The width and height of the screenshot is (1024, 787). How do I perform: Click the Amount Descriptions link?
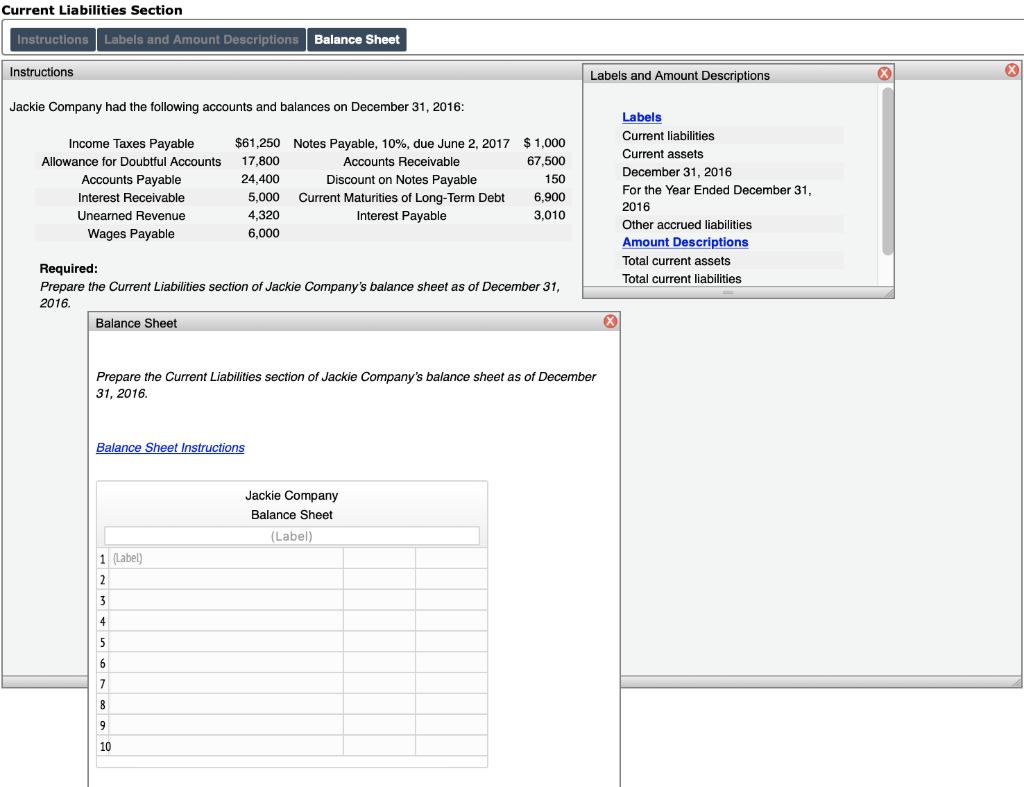(685, 242)
